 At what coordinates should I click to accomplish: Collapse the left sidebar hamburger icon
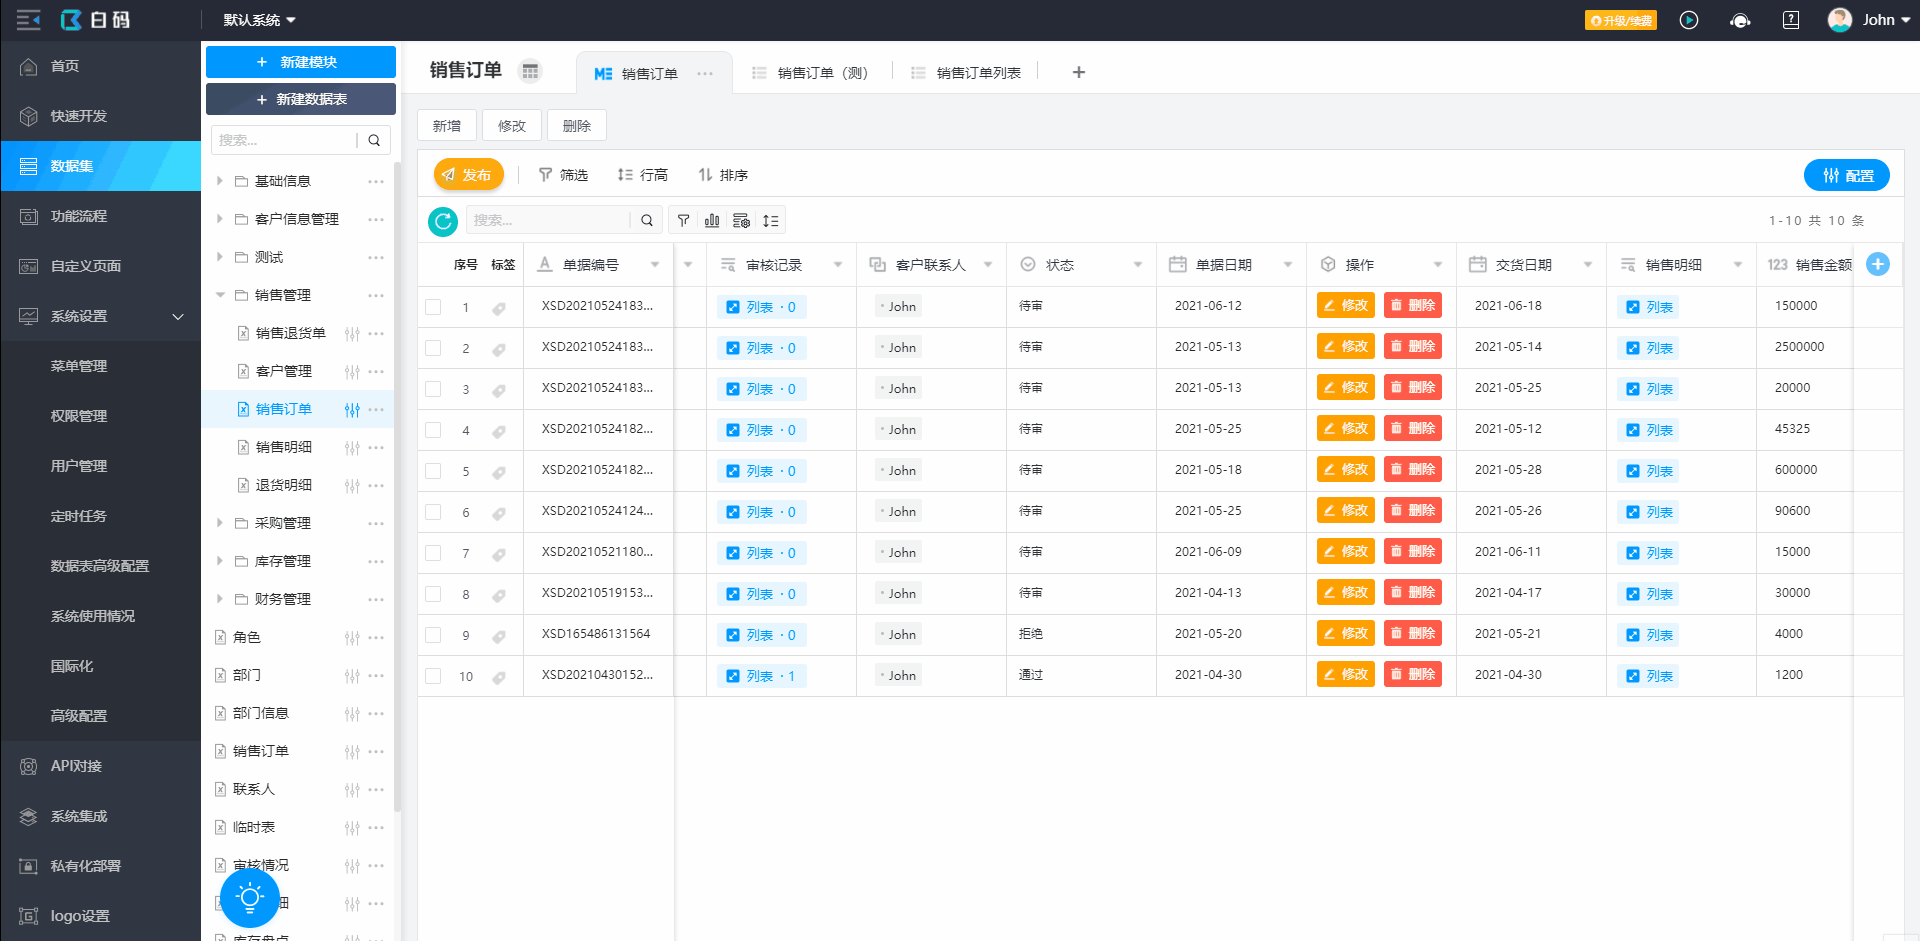(28, 20)
